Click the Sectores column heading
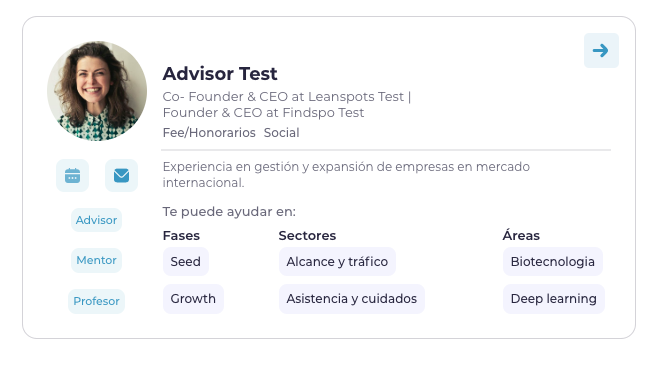The height and width of the screenshot is (369, 659). tap(307, 235)
